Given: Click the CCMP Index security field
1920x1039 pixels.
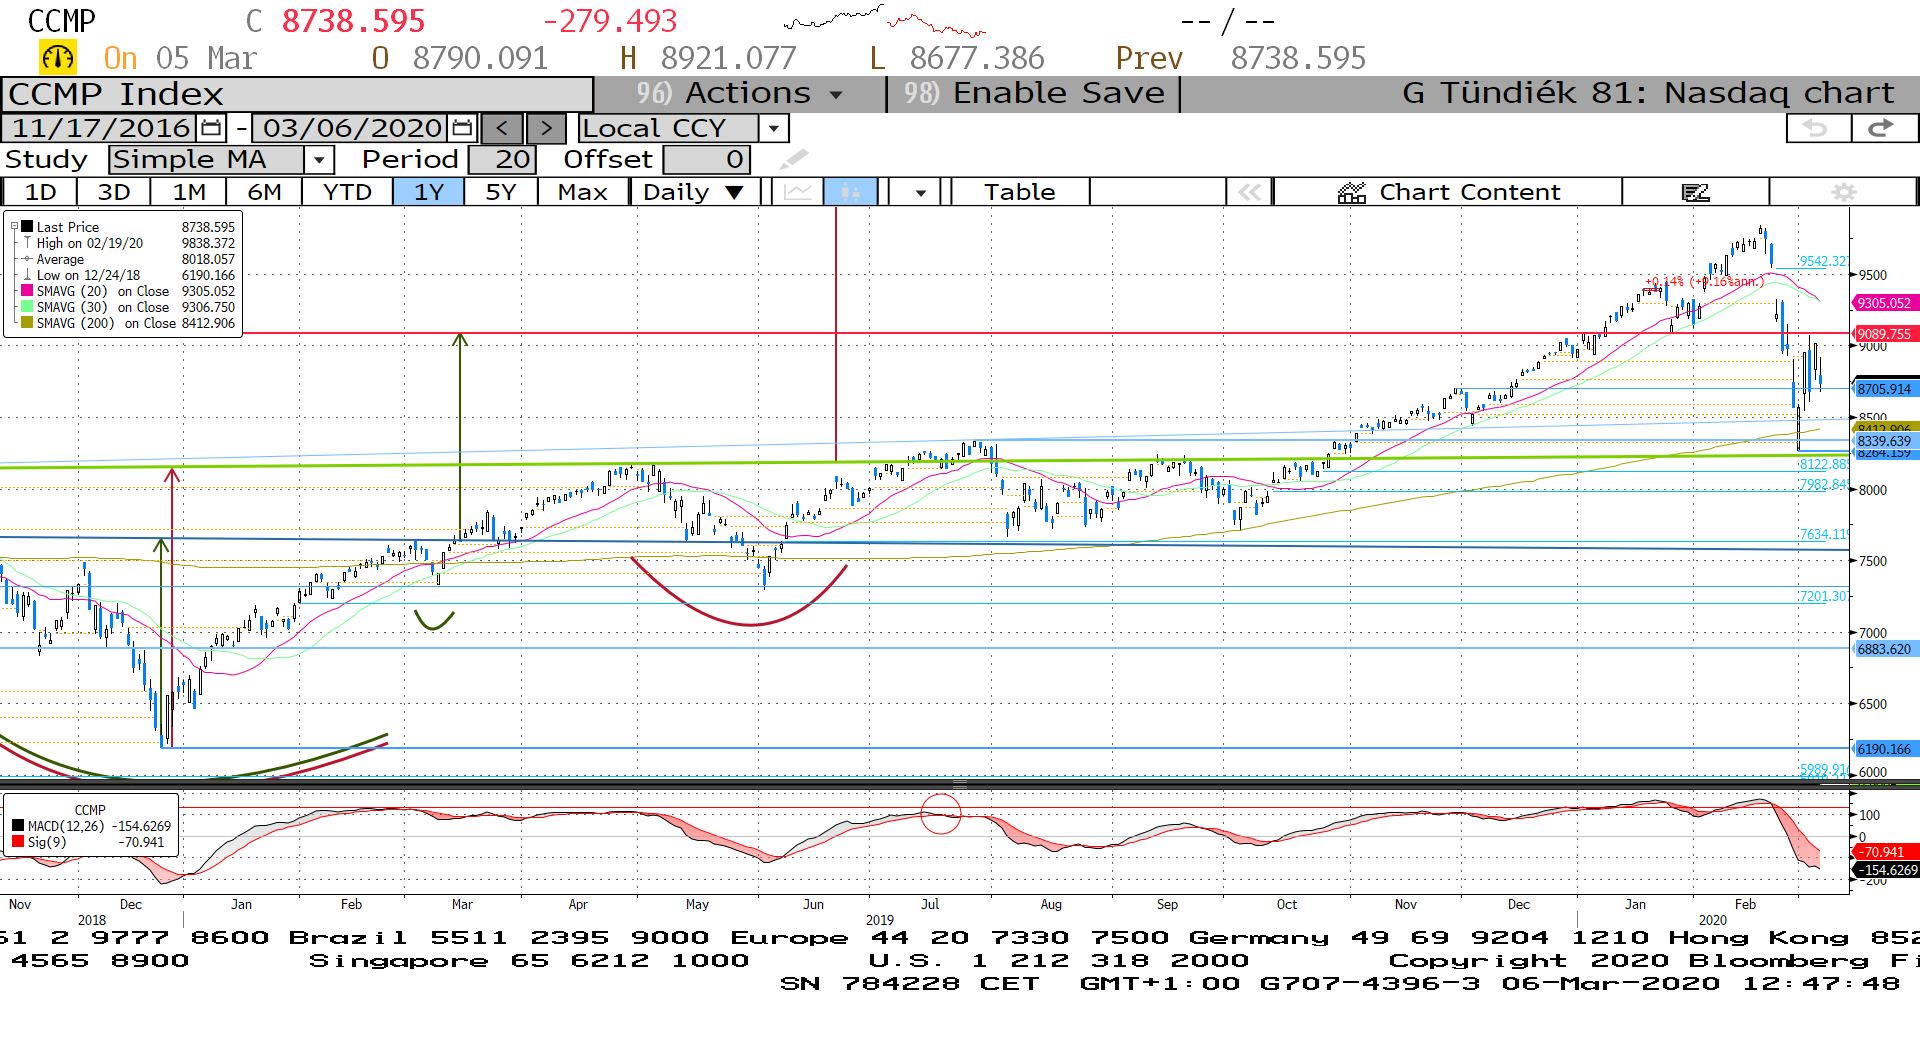Looking at the screenshot, I should tap(298, 94).
